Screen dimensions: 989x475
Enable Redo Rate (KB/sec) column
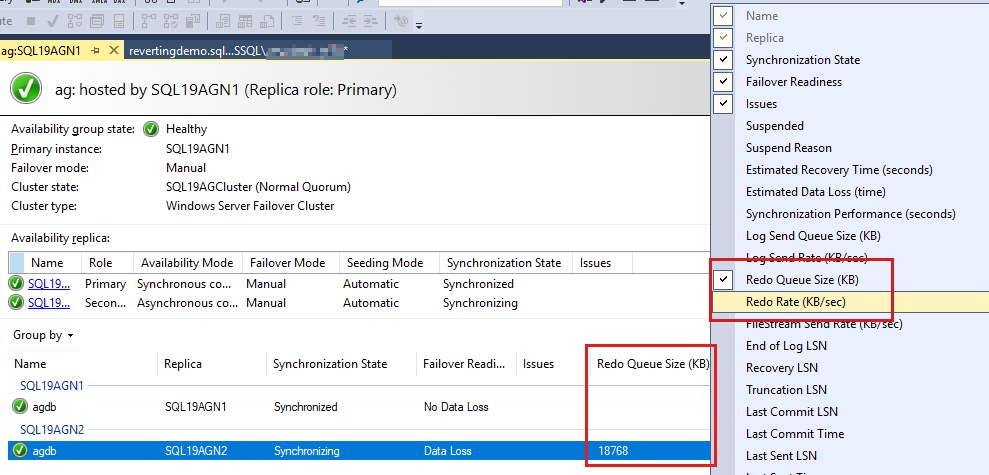click(796, 302)
